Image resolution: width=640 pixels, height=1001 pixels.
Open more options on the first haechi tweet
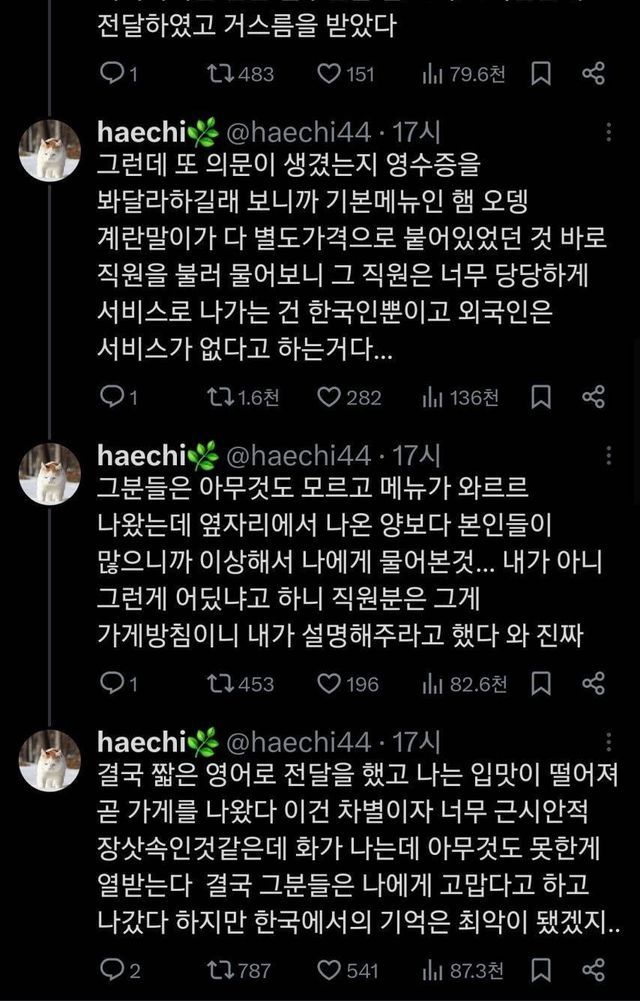tap(609, 133)
